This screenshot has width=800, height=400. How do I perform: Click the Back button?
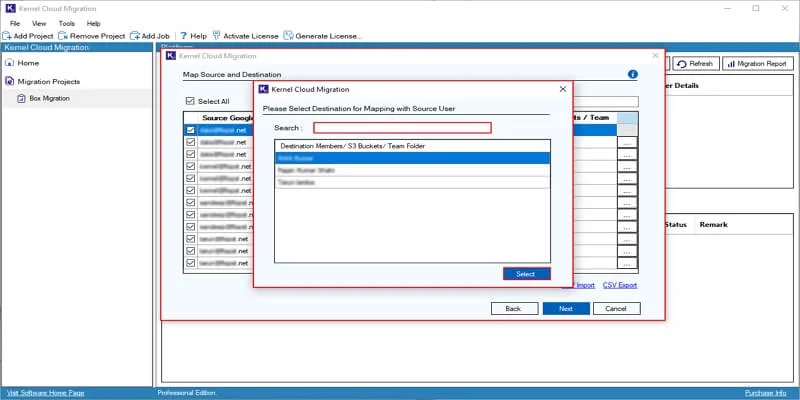pos(514,309)
